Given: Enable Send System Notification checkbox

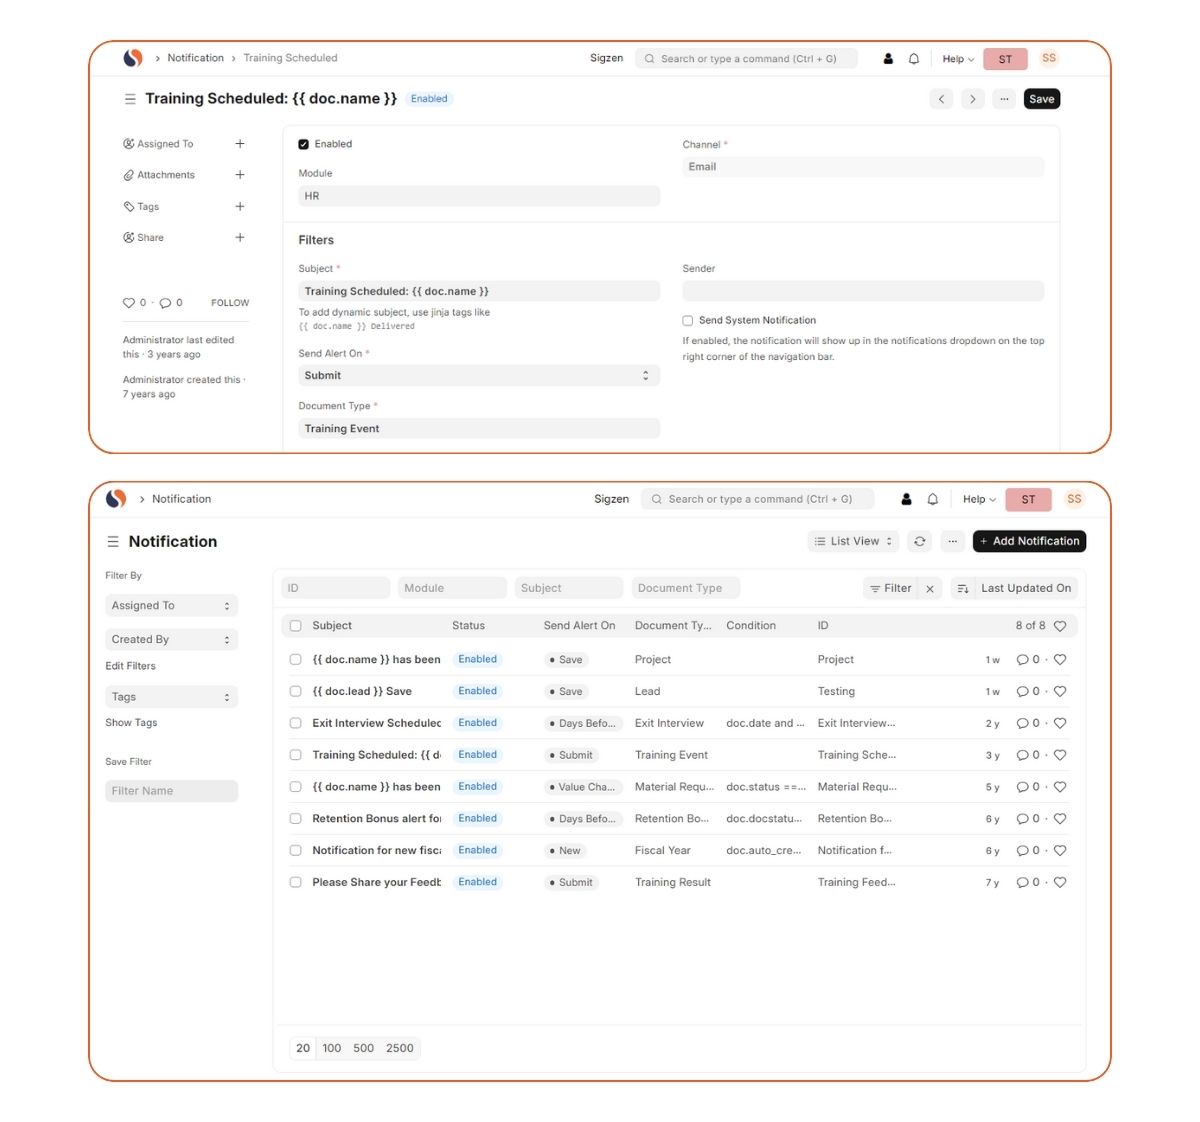Looking at the screenshot, I should (x=688, y=321).
